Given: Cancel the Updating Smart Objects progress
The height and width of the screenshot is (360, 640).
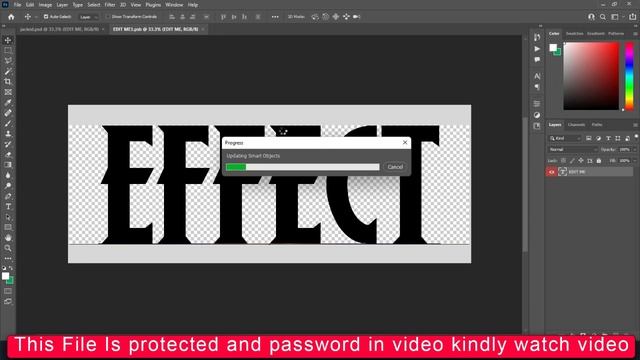Looking at the screenshot, I should point(395,167).
